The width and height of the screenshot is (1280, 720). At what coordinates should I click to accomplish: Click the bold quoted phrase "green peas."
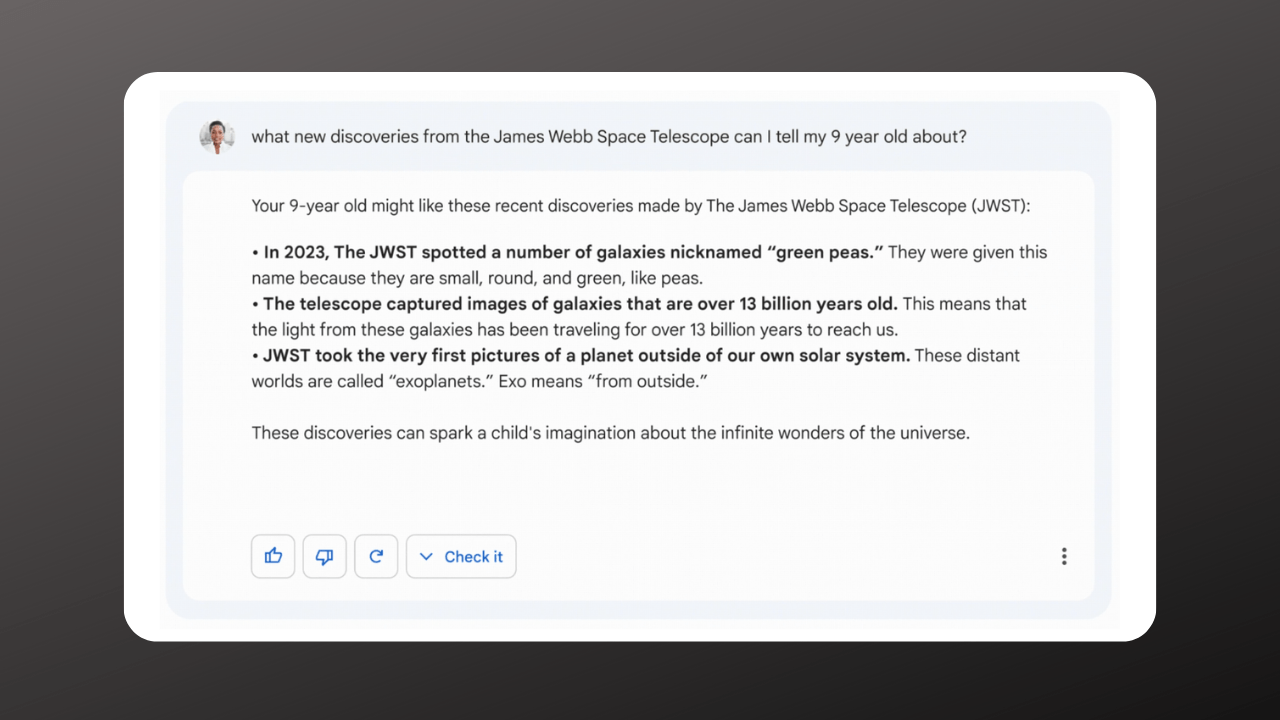point(827,252)
